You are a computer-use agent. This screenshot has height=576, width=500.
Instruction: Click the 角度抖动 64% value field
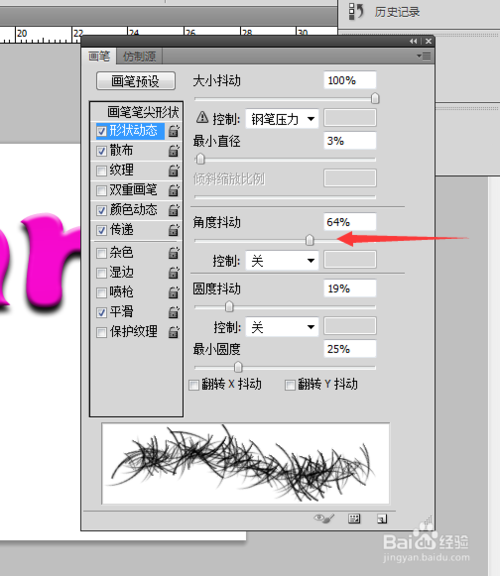[350, 222]
